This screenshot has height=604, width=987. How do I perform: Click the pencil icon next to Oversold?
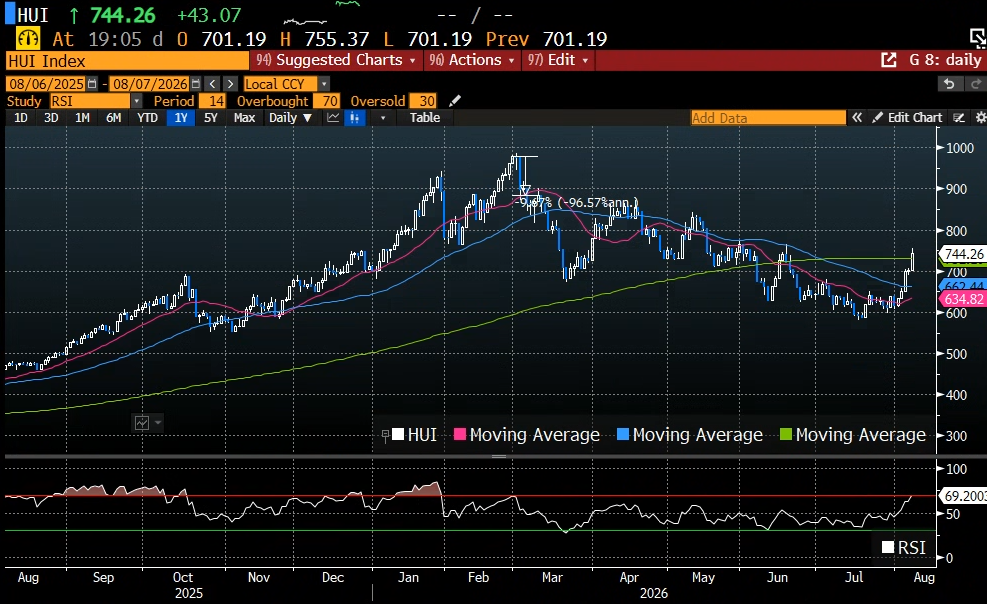pyautogui.click(x=454, y=101)
